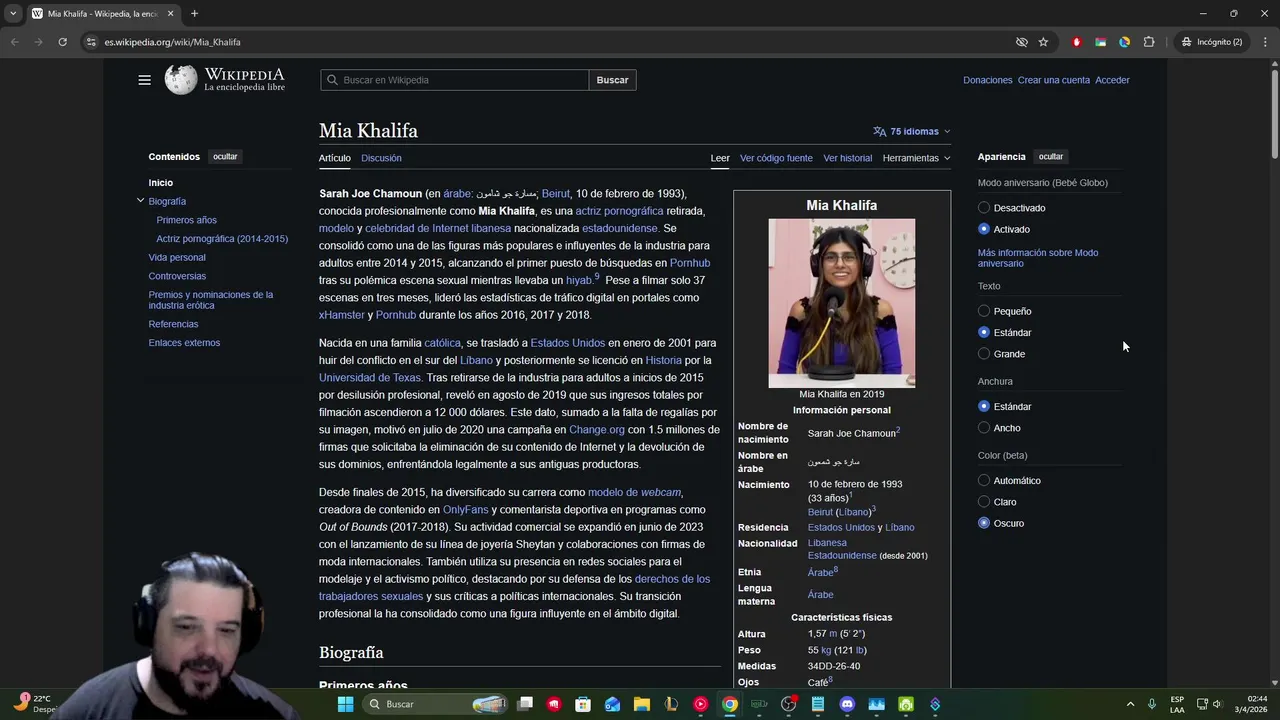Click the volume speaker tray icon
1280x720 pixels.
1217,704
